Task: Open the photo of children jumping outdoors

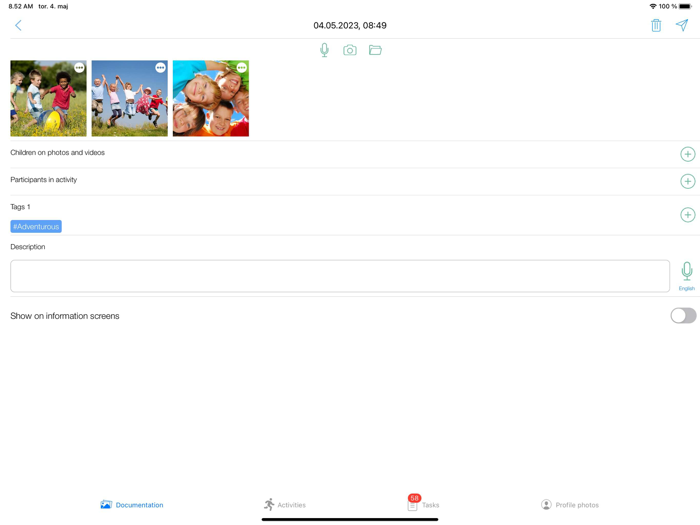Action: coord(129,98)
